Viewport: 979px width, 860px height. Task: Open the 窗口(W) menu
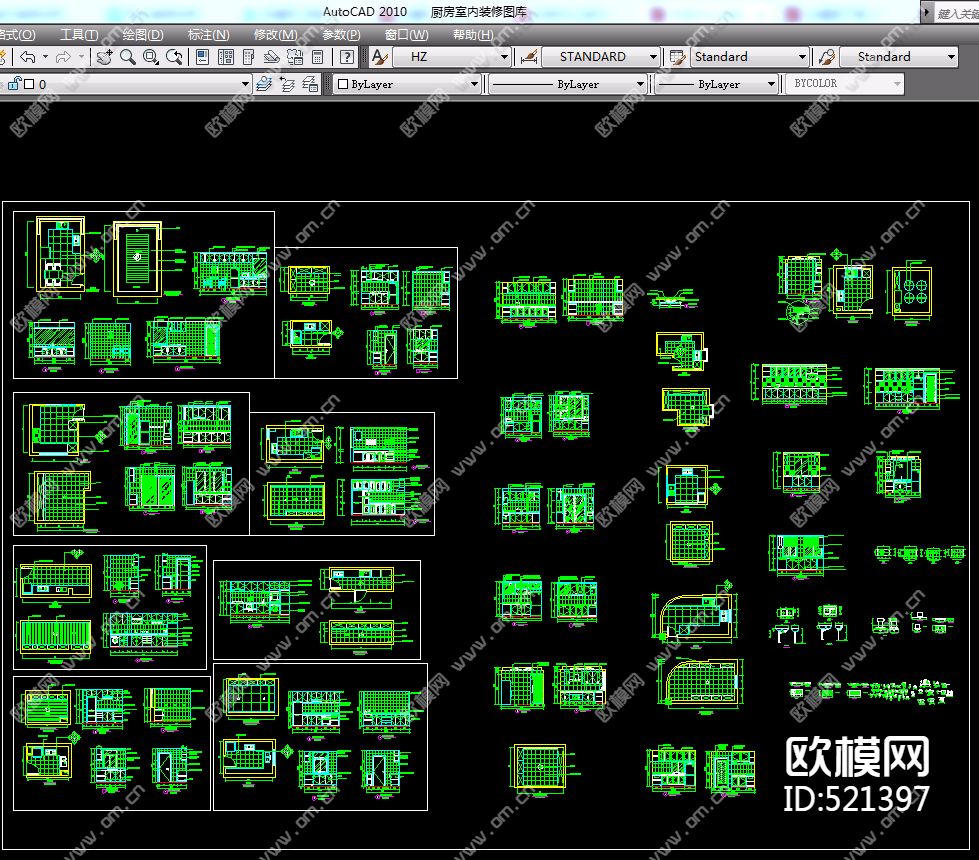406,35
